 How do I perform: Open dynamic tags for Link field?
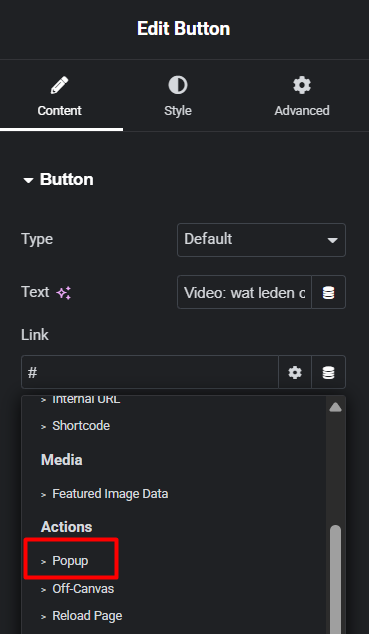[328, 372]
